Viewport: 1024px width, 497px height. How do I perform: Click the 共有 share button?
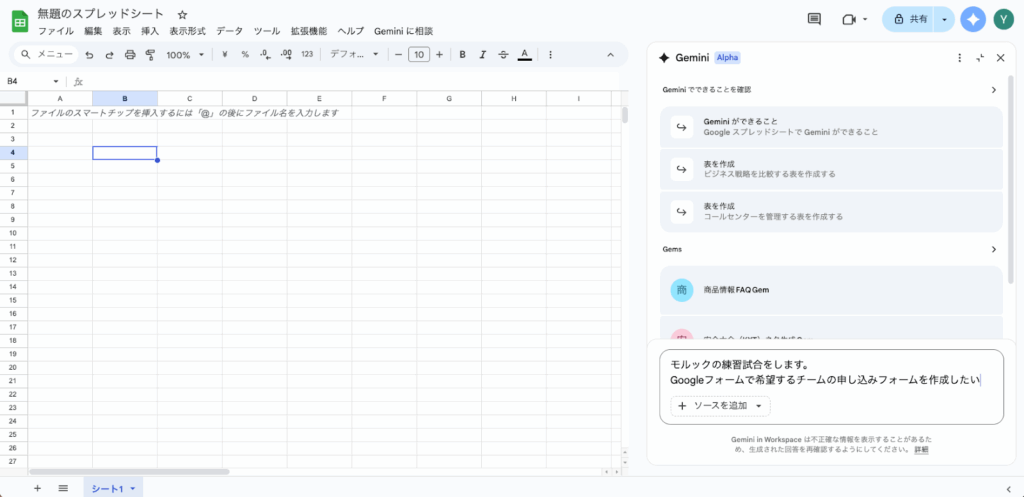[x=908, y=19]
